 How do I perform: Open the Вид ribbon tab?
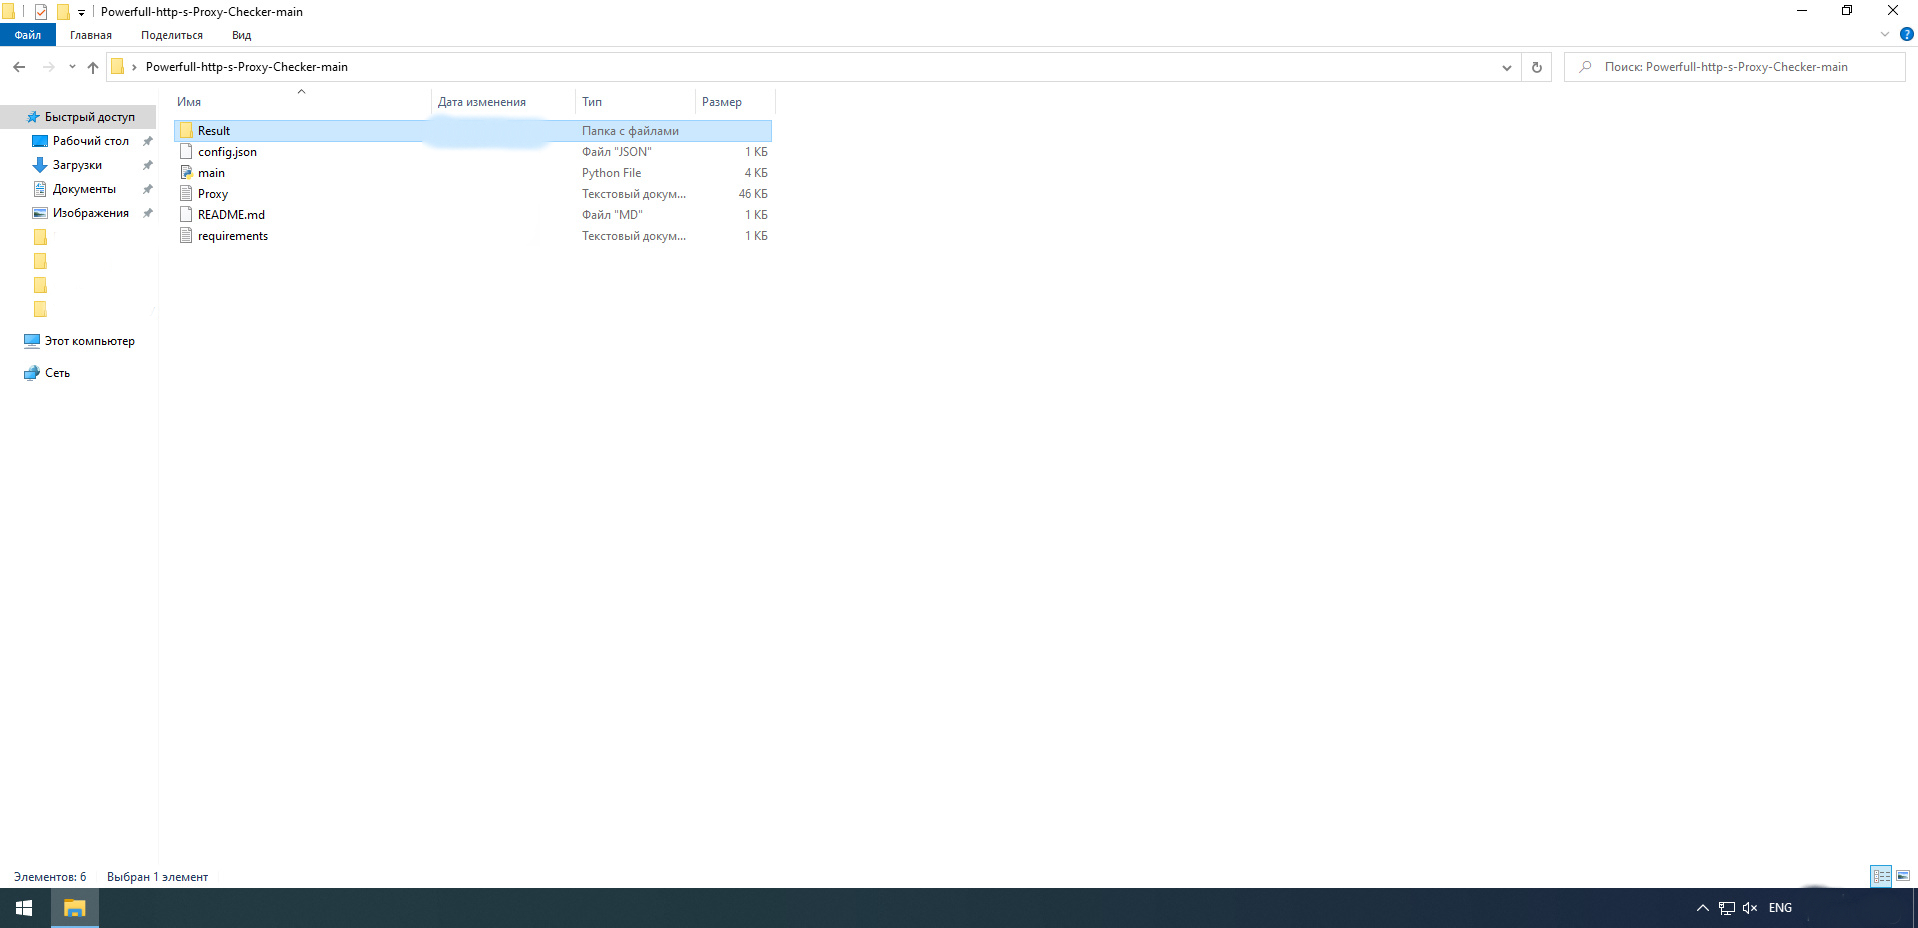coord(242,35)
